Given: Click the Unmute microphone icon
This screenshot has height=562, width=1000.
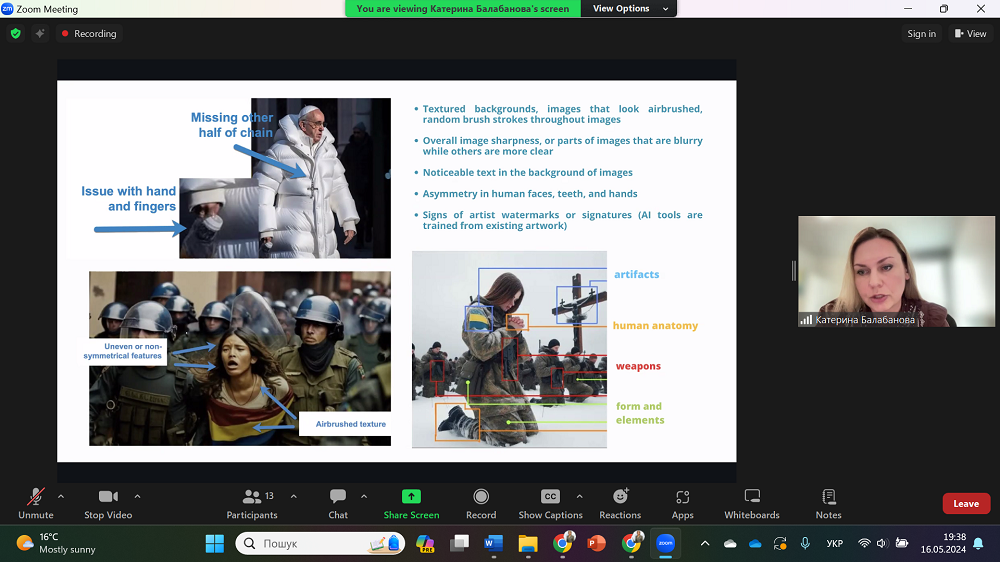Looking at the screenshot, I should [x=35, y=497].
